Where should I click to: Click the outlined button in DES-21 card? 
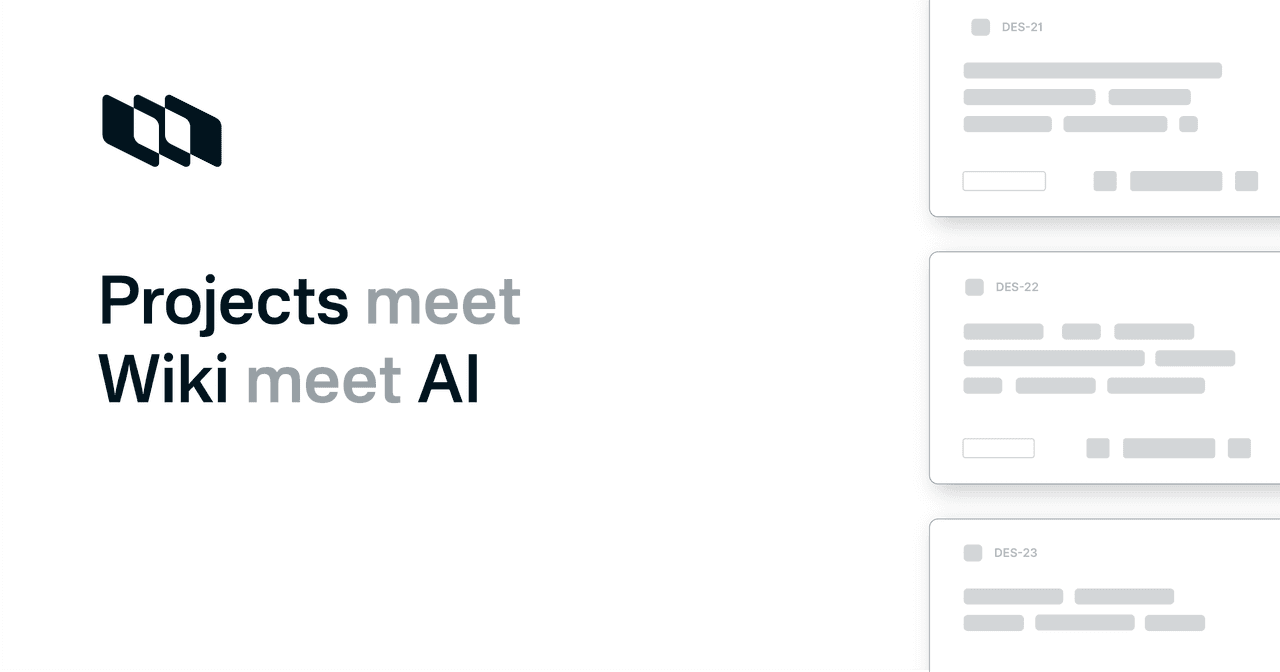click(1004, 181)
